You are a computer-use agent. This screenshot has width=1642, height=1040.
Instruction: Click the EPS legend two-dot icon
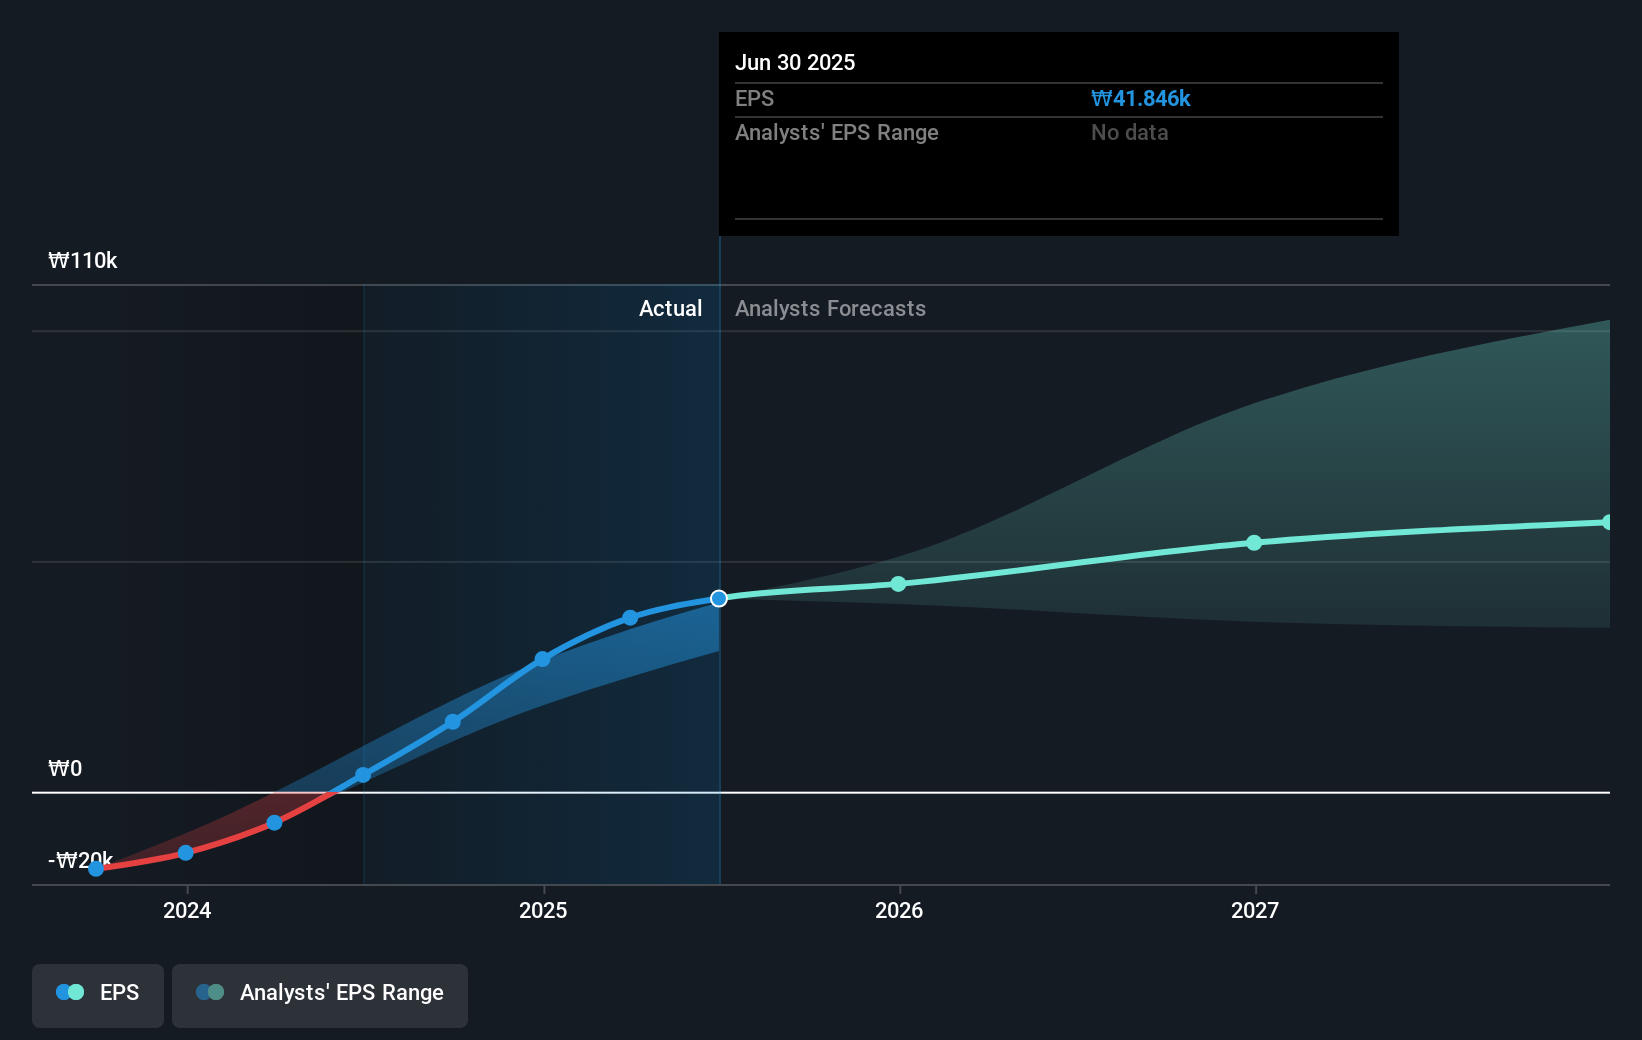pyautogui.click(x=70, y=992)
